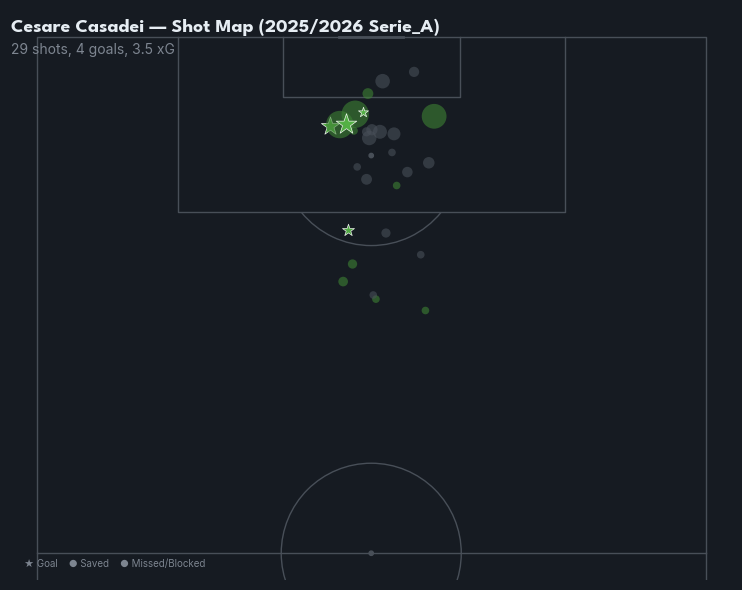742x590 pixels.
Task: Click the Goal star legend icon
Action: tap(29, 564)
